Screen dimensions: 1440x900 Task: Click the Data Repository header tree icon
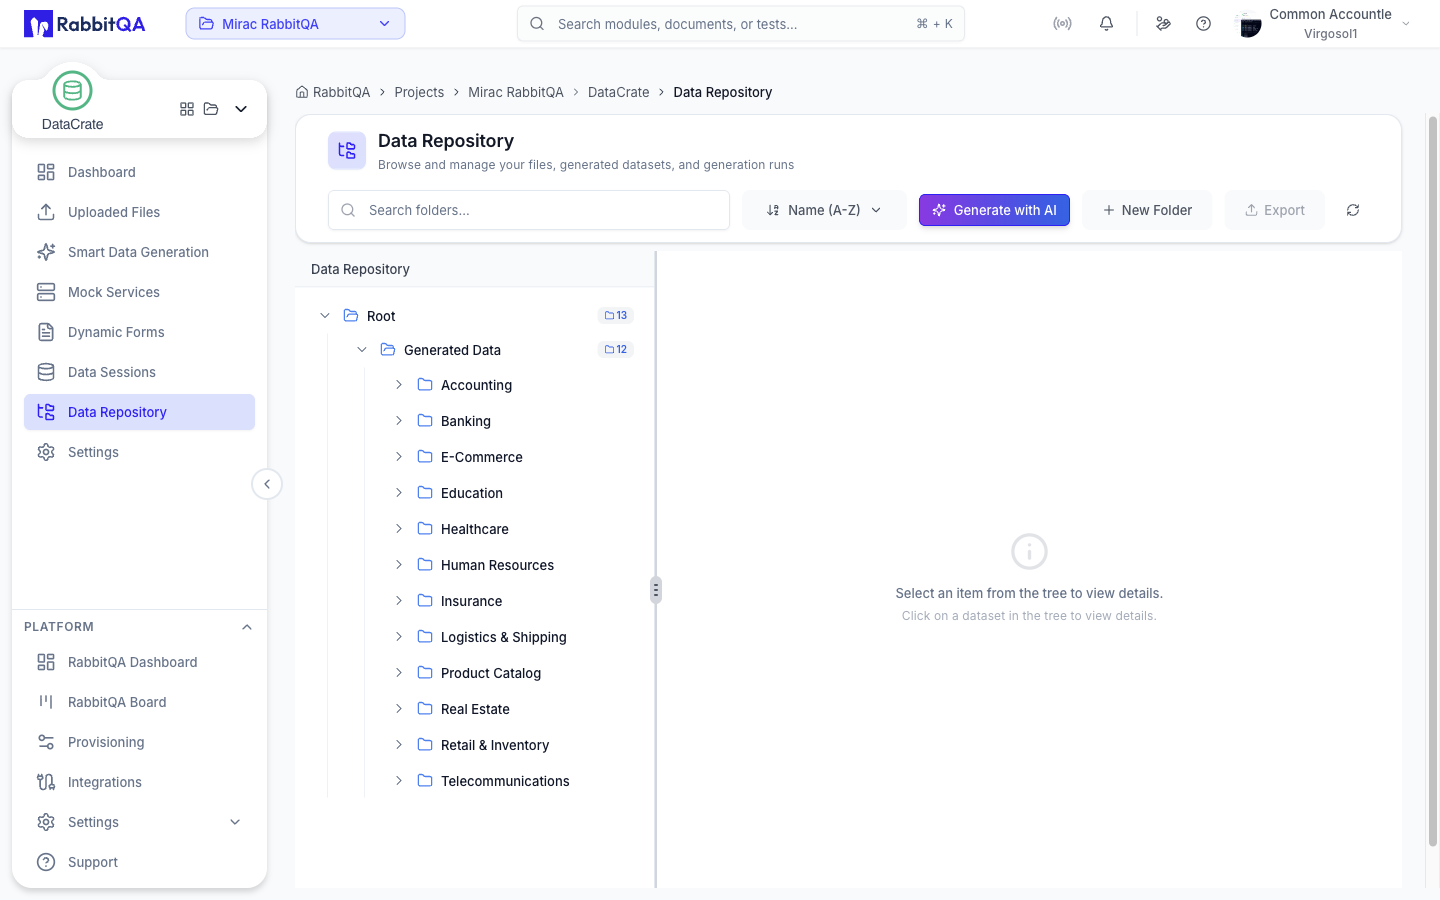(347, 151)
